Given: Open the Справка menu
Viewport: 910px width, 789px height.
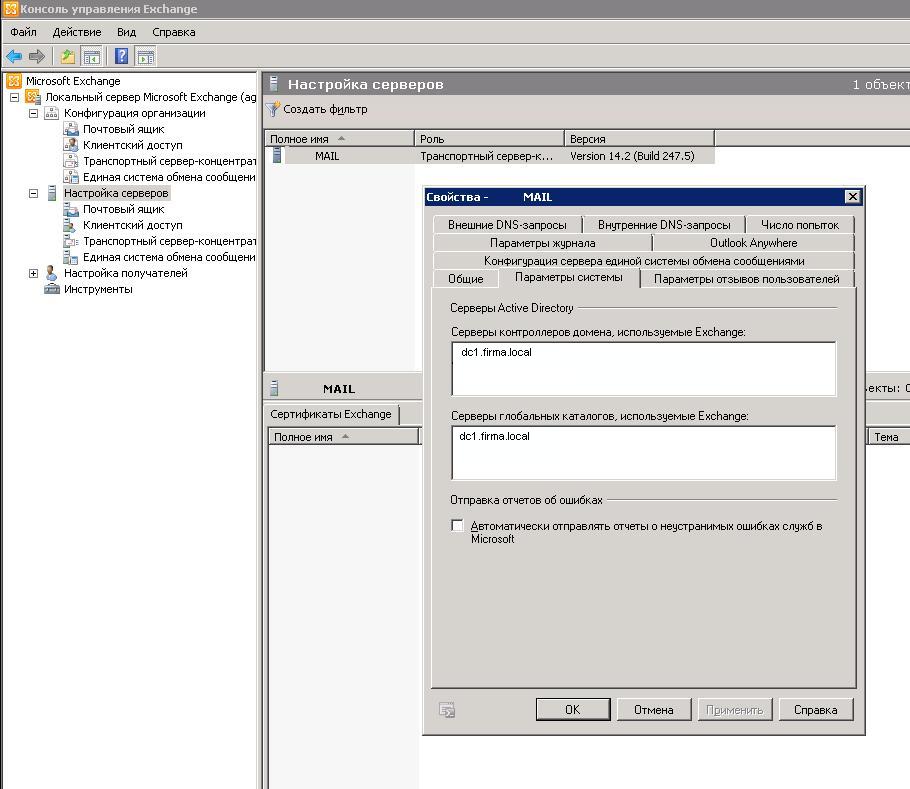Looking at the screenshot, I should pos(174,32).
